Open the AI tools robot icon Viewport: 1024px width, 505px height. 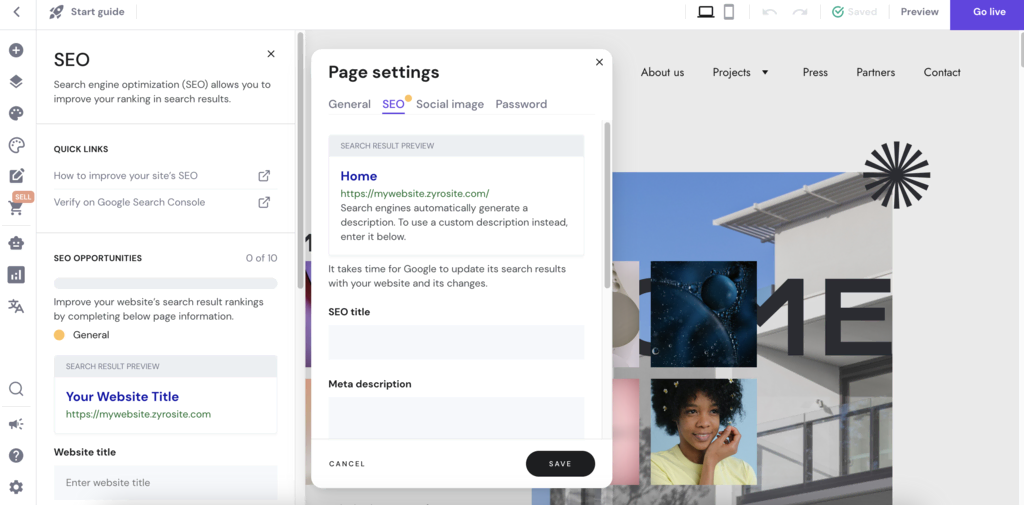point(16,243)
